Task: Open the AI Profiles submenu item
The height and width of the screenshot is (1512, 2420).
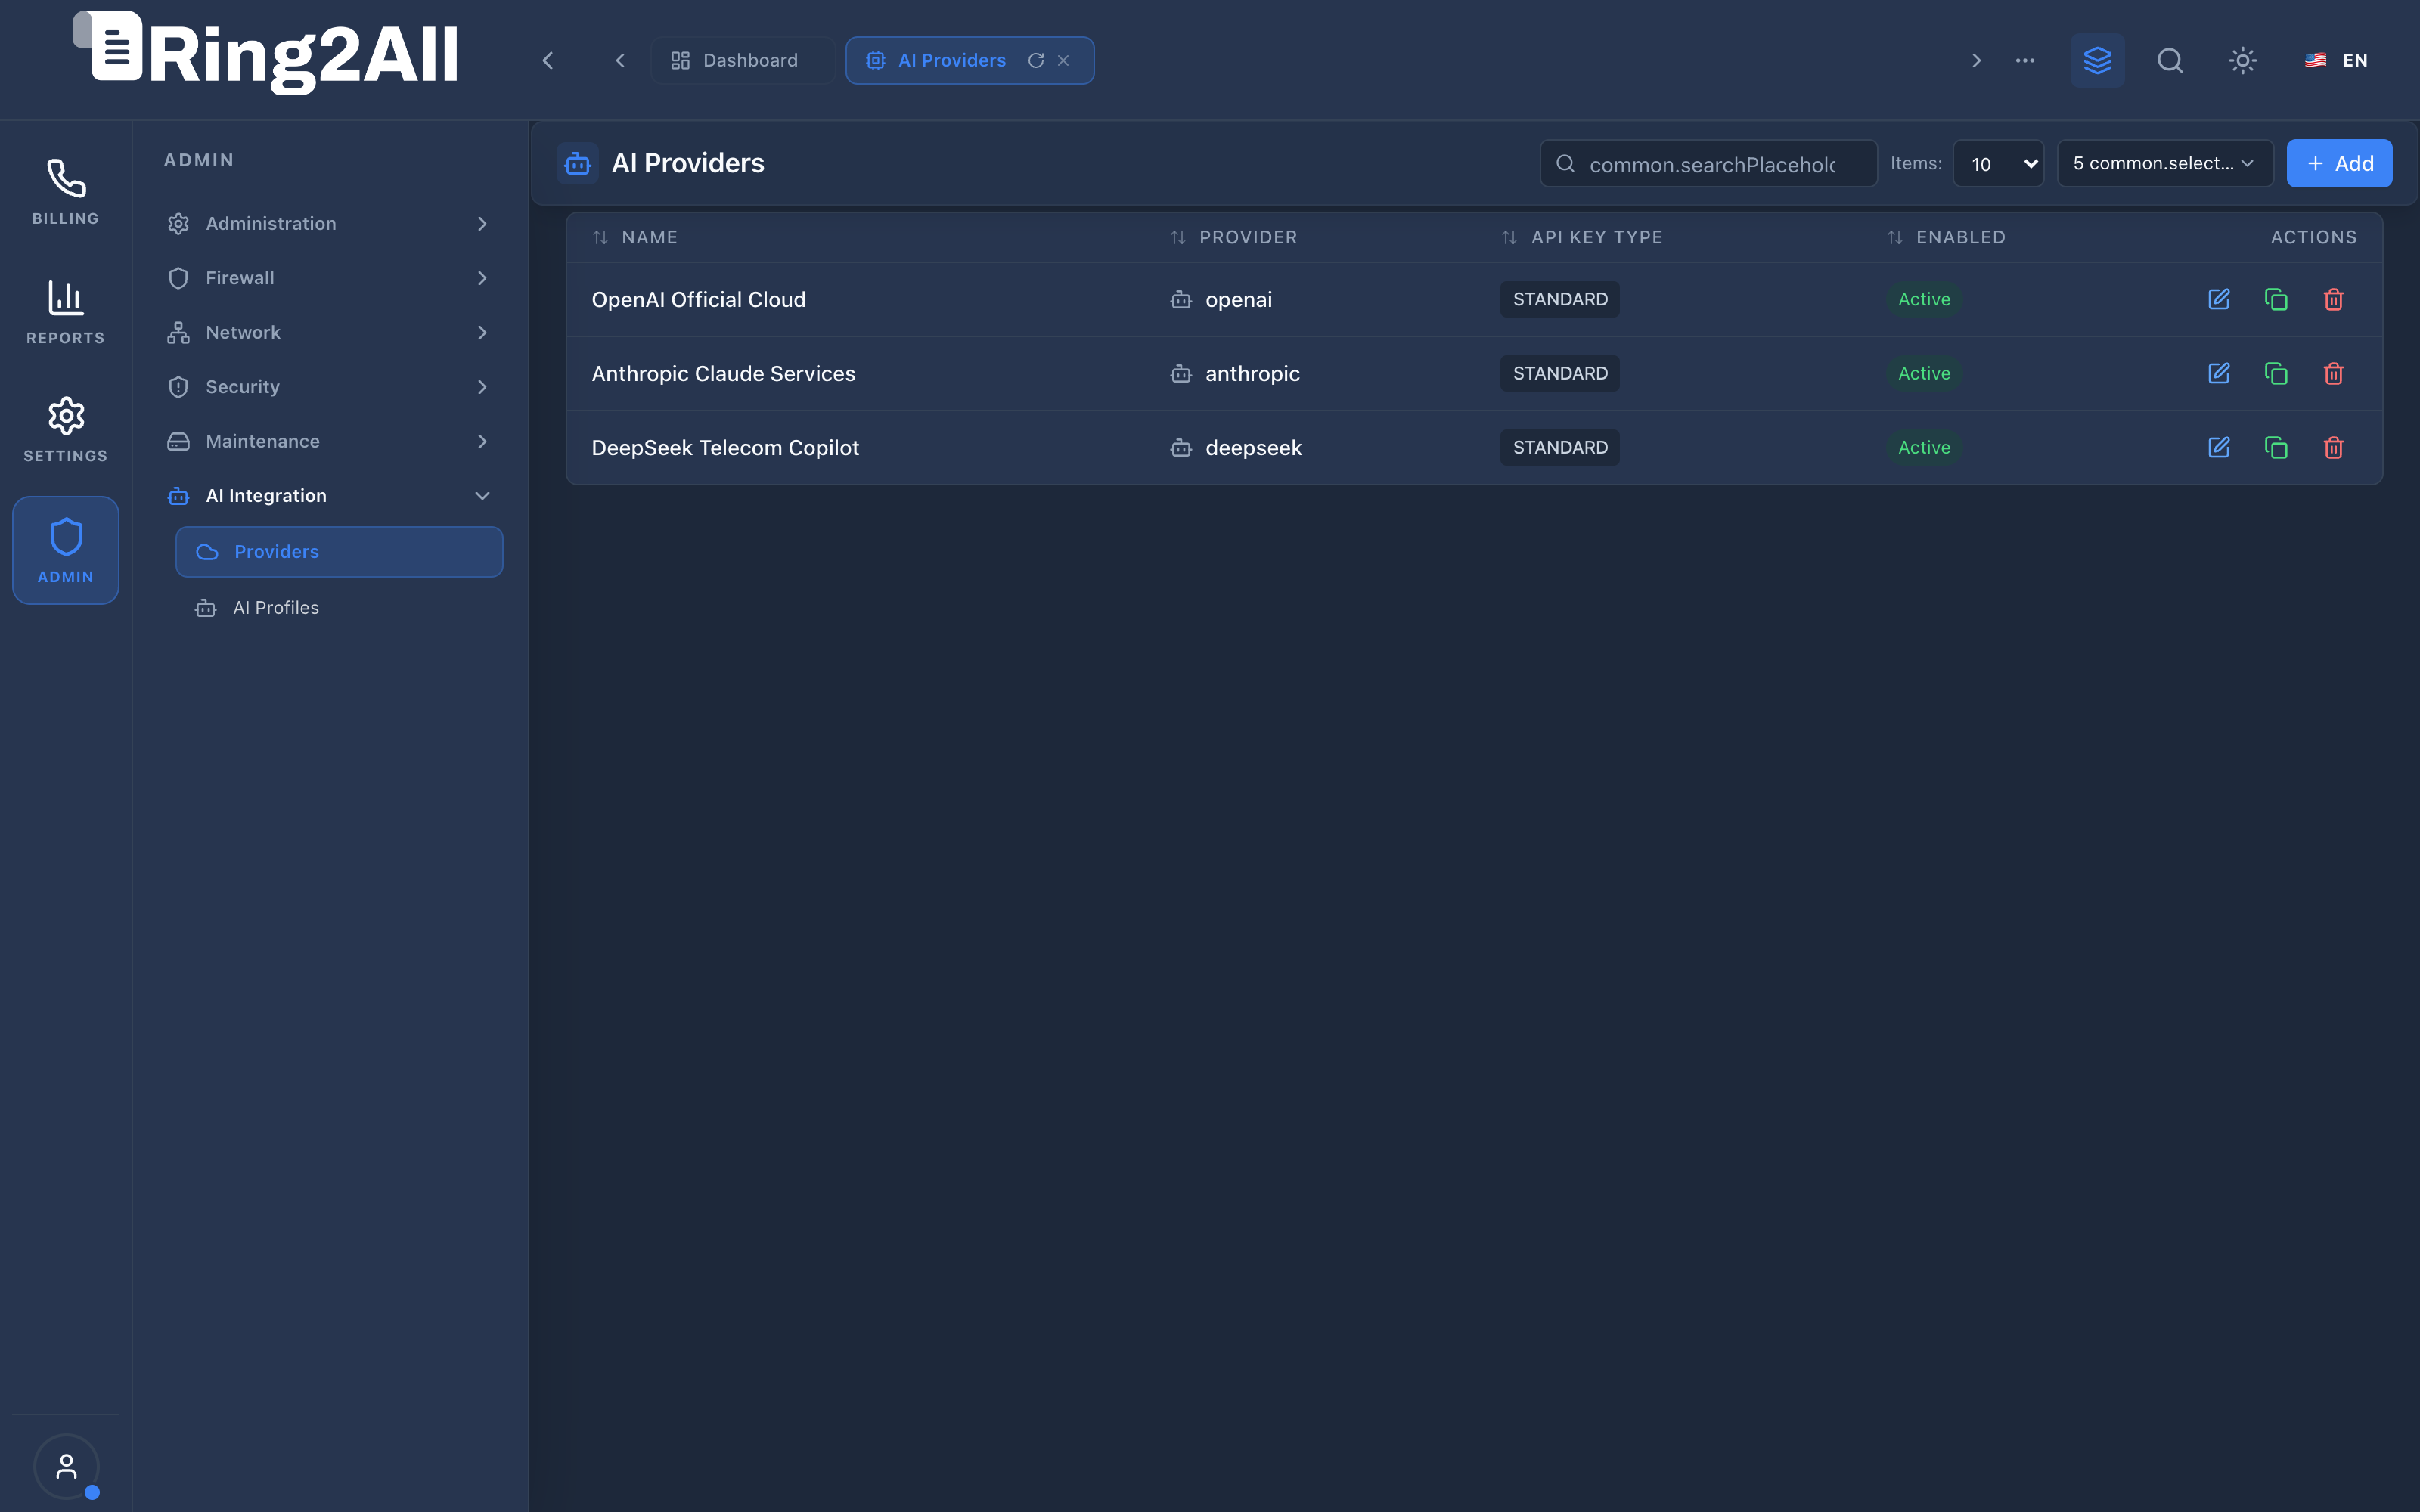Action: (x=339, y=607)
